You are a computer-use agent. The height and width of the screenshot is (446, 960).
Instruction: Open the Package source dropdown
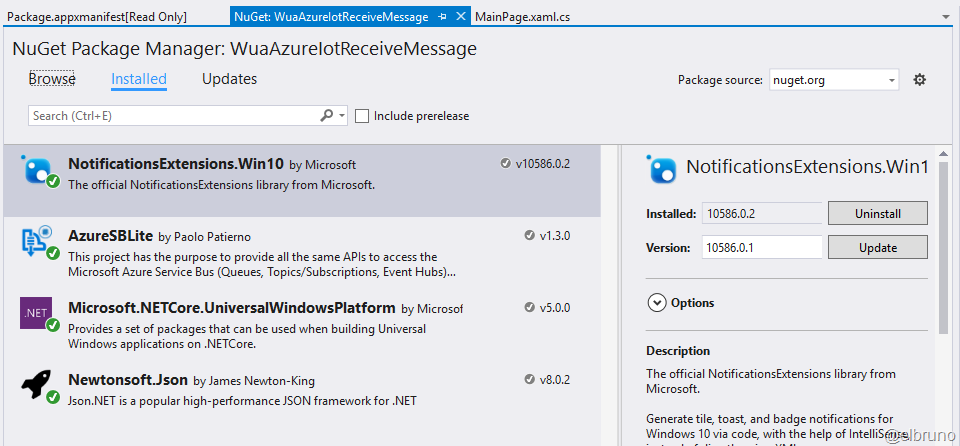(833, 80)
